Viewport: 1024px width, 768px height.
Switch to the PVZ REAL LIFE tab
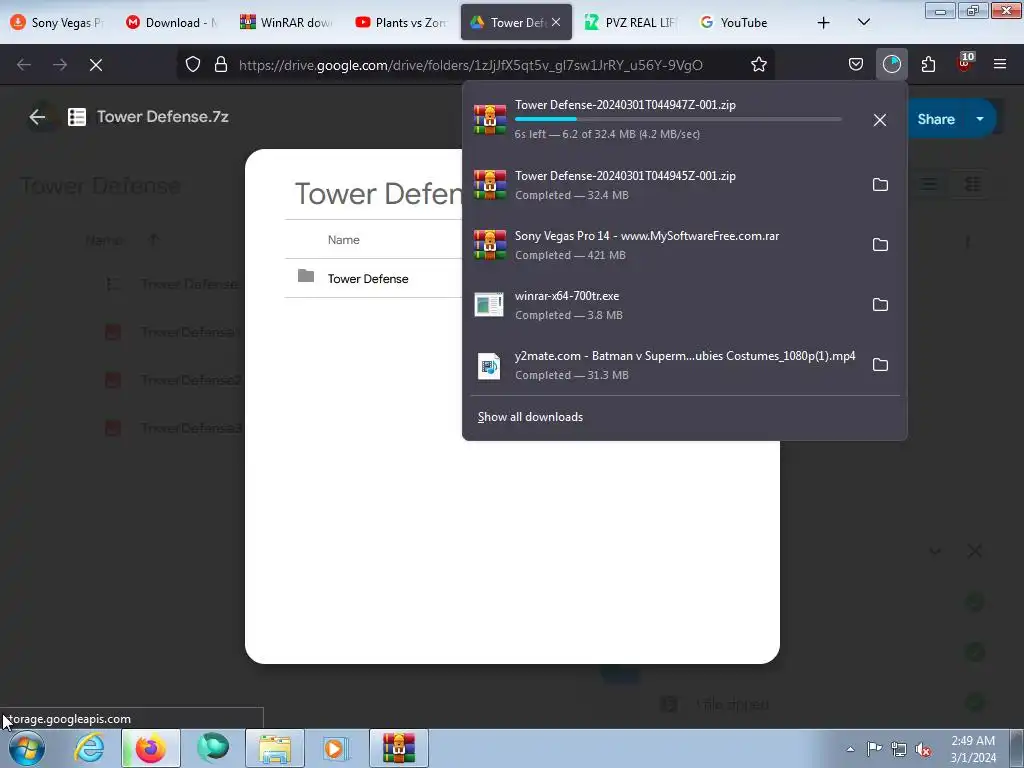(x=631, y=22)
